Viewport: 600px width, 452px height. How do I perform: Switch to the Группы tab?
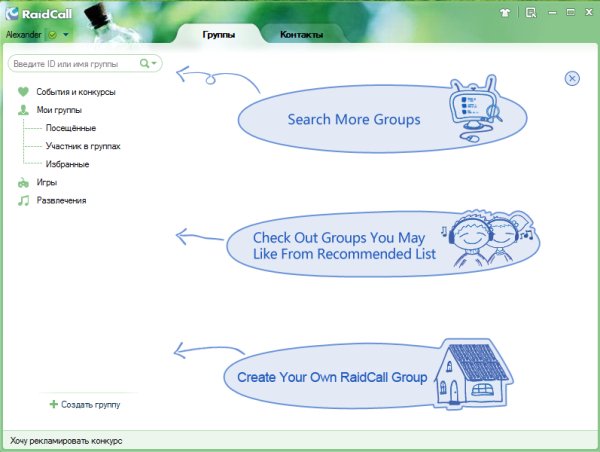pyautogui.click(x=218, y=35)
